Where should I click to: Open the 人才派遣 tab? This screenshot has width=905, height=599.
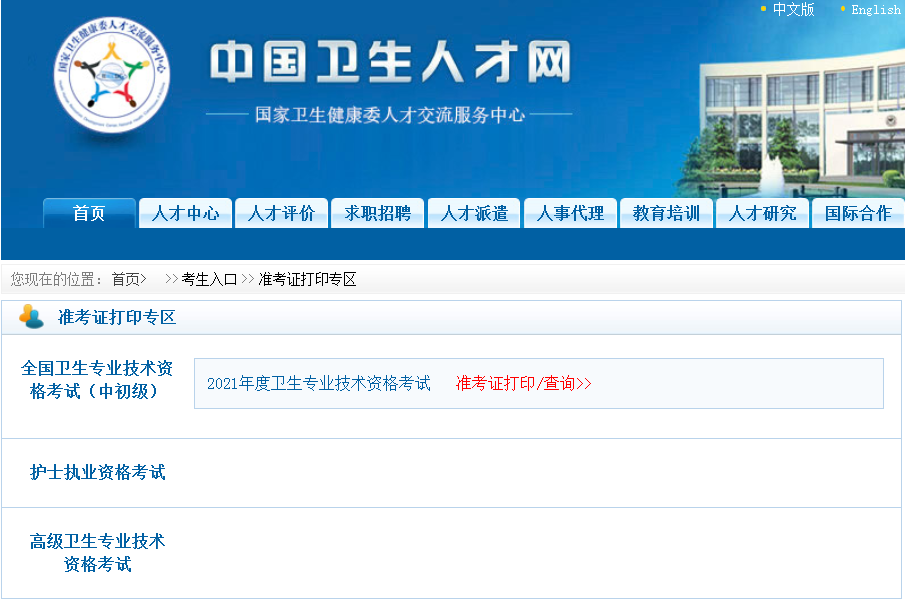pos(474,213)
